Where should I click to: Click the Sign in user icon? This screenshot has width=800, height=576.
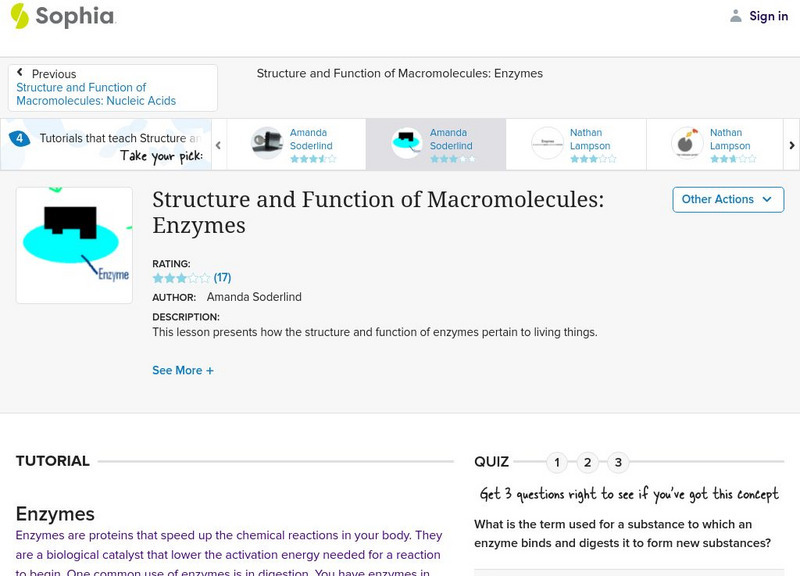click(x=736, y=16)
